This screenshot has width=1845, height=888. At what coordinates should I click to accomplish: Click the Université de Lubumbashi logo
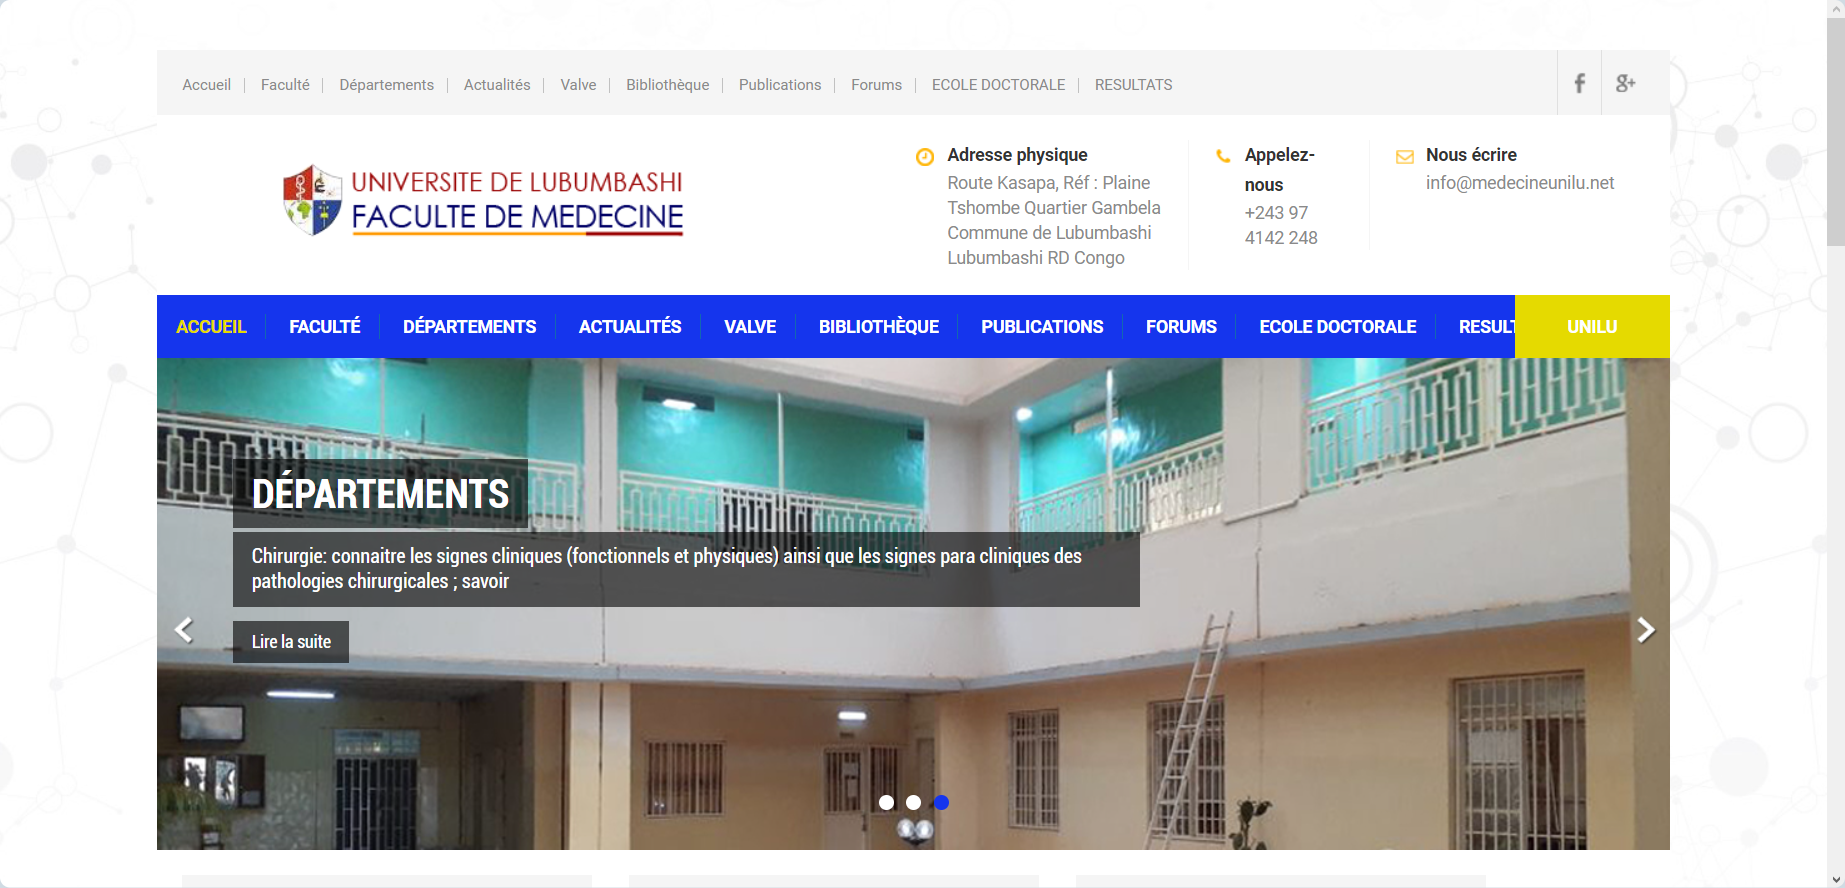[x=483, y=200]
